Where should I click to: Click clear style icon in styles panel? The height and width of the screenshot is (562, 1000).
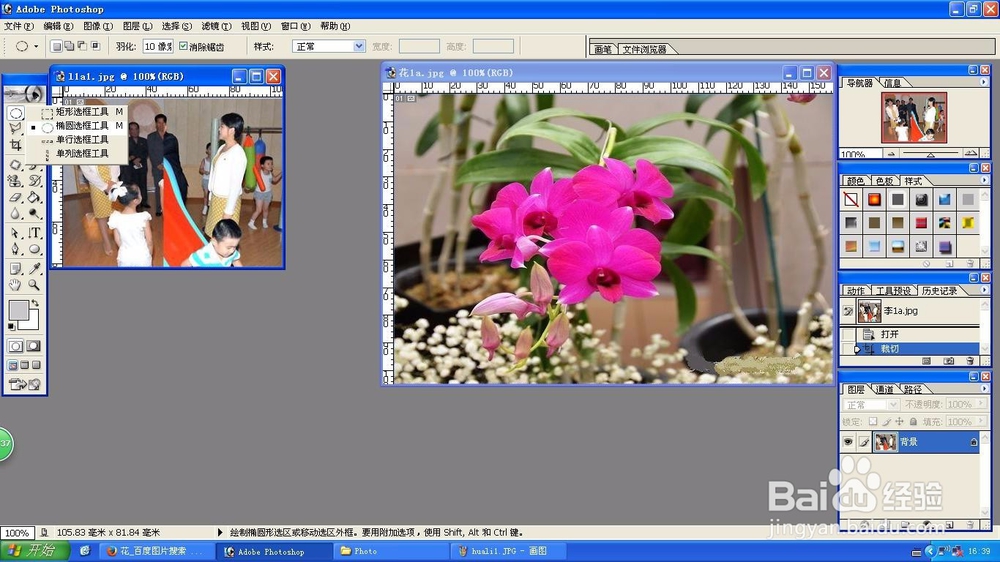point(926,263)
